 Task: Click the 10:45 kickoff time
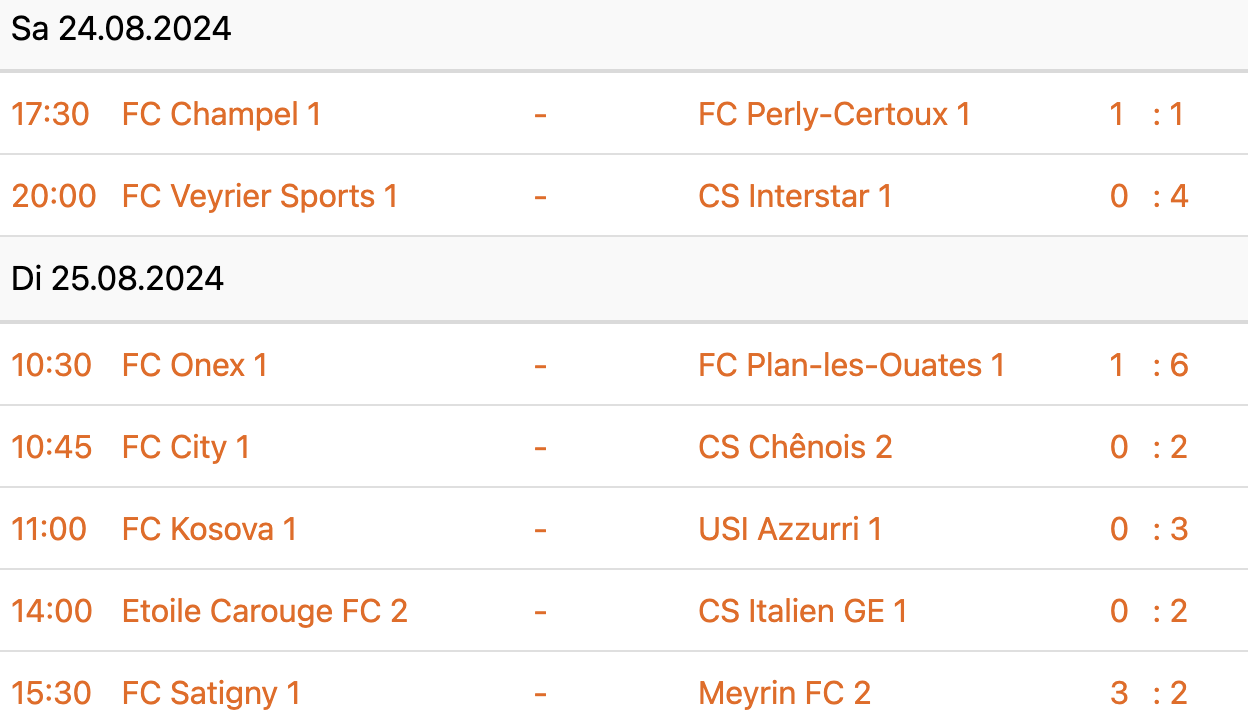52,447
